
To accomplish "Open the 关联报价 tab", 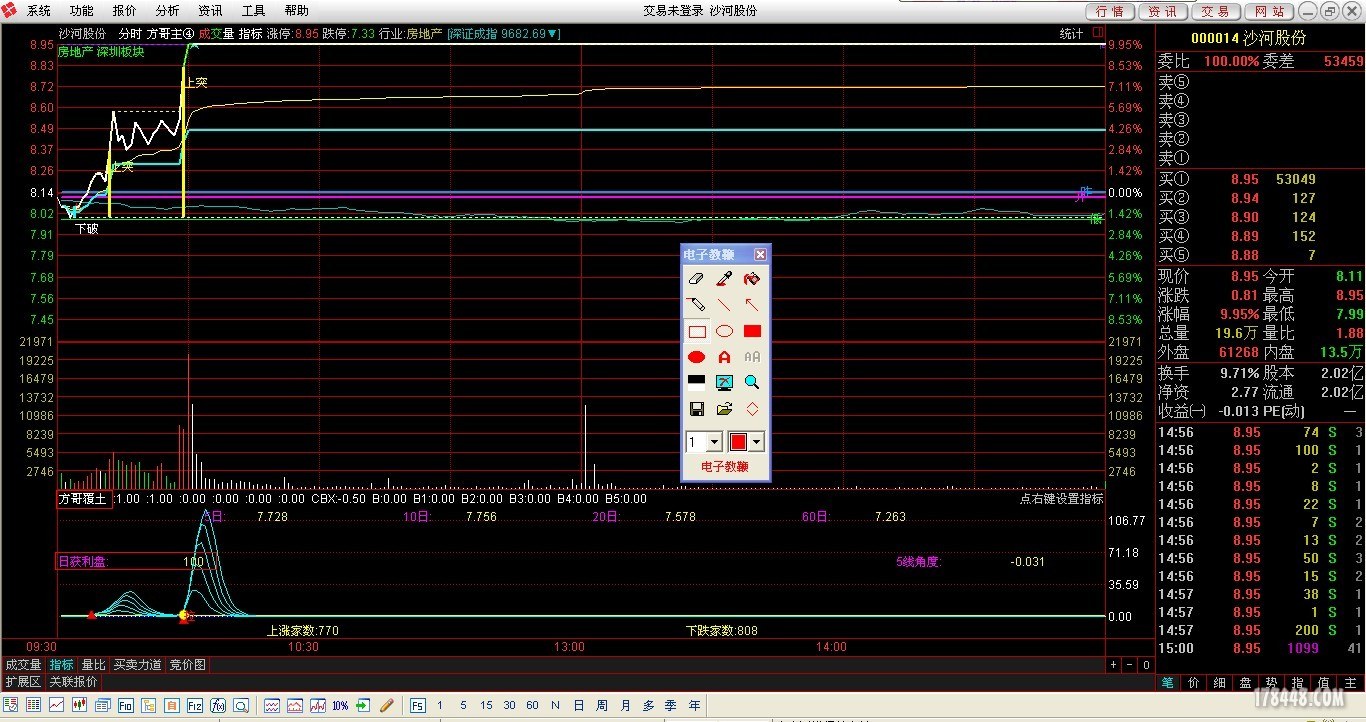I will (74, 682).
